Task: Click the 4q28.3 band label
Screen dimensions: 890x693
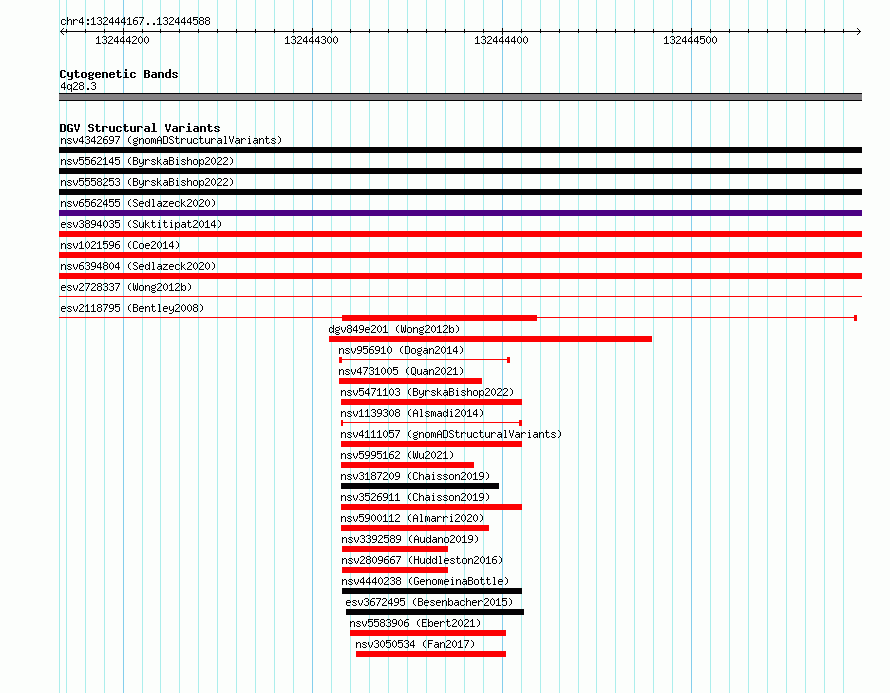Action: click(x=78, y=86)
